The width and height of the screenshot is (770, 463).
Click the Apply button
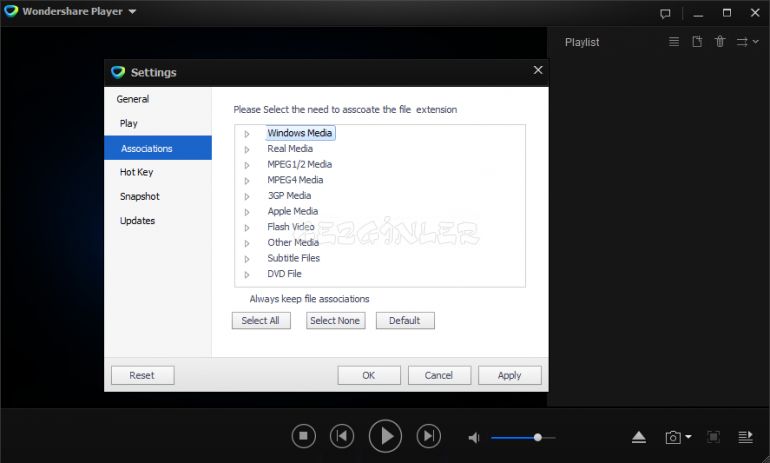tap(510, 376)
